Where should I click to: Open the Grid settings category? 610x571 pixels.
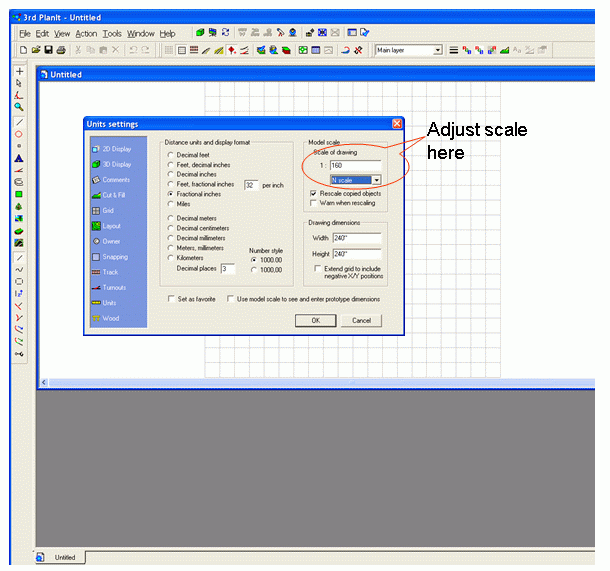103,210
